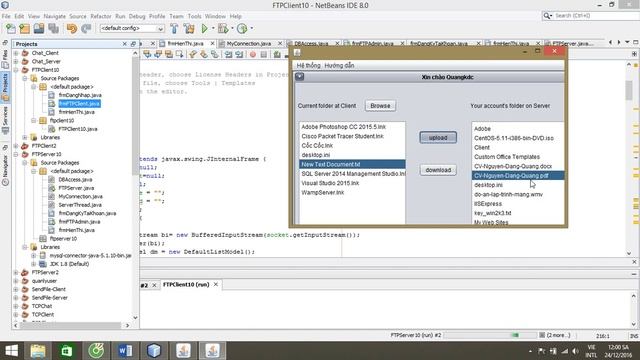Select CV-Nguyen-Dang-Quang.docx in server list
The width and height of the screenshot is (640, 360).
tap(518, 167)
